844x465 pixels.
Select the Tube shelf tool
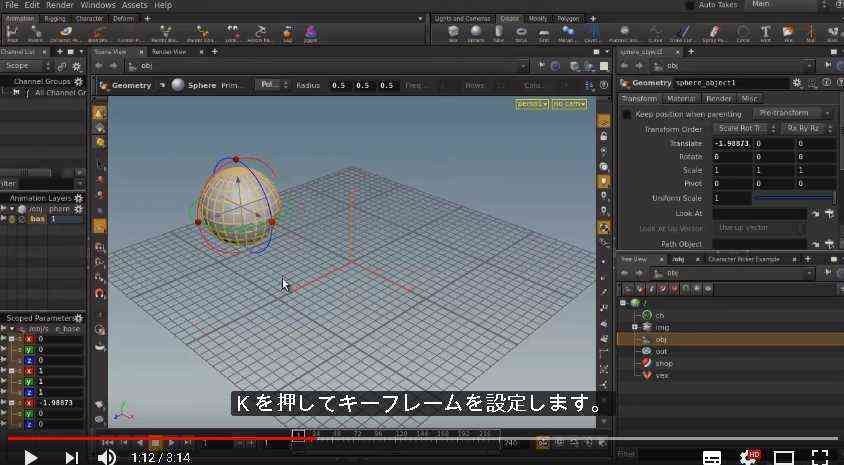pos(498,33)
